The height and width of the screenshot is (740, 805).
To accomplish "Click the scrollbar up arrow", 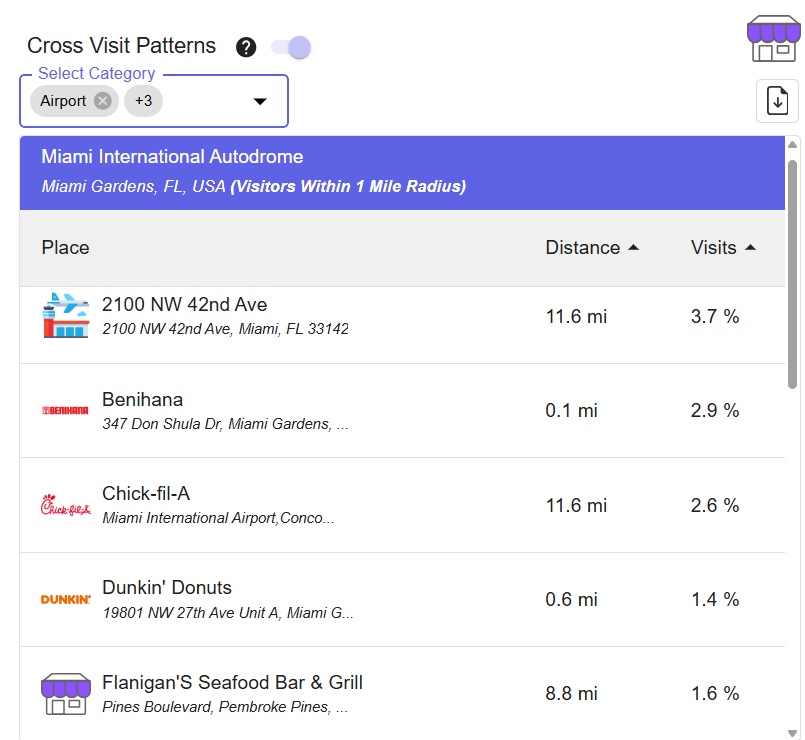I will click(792, 145).
